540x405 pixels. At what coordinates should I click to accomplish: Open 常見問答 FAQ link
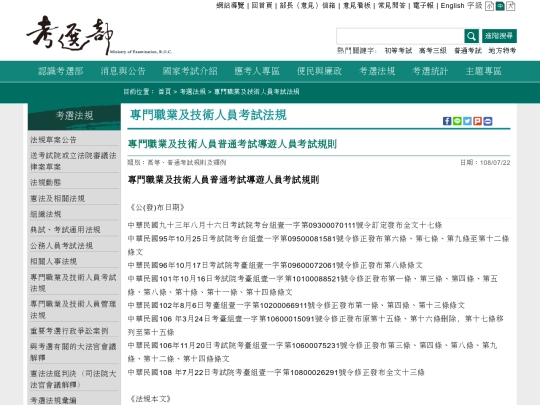[x=392, y=6]
